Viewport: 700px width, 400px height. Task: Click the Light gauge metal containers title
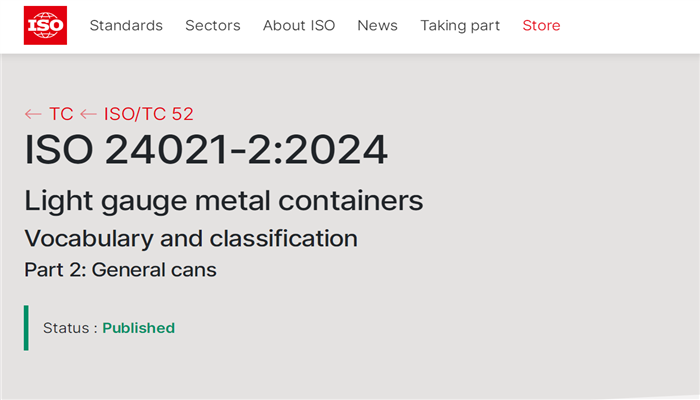point(224,200)
